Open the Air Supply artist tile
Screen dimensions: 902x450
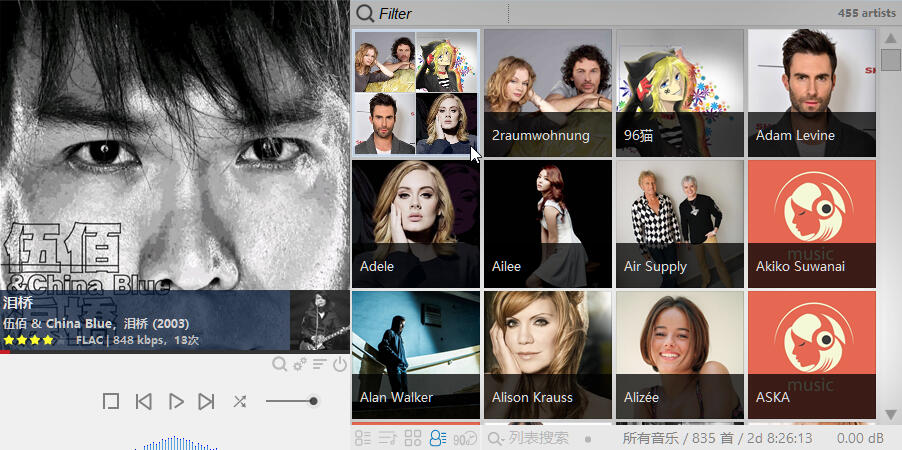tap(680, 224)
